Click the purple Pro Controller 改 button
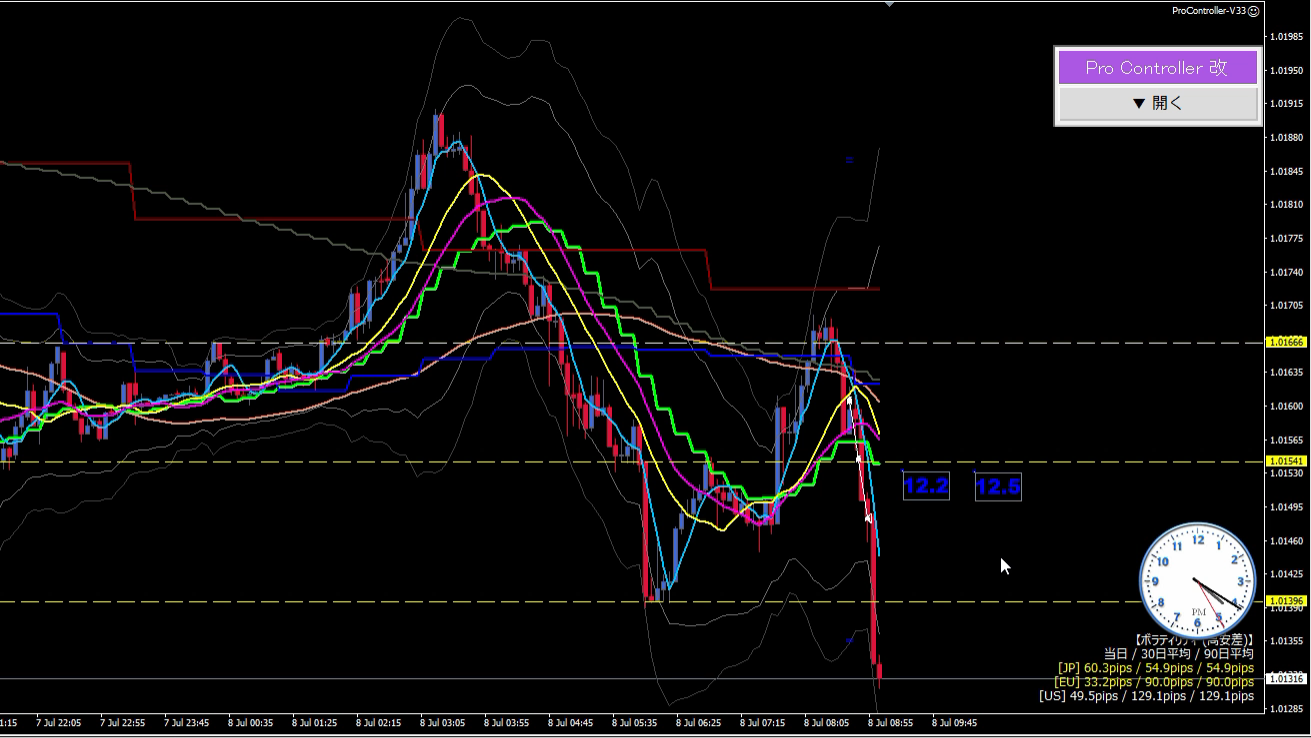This screenshot has width=1311, height=738. 1158,68
